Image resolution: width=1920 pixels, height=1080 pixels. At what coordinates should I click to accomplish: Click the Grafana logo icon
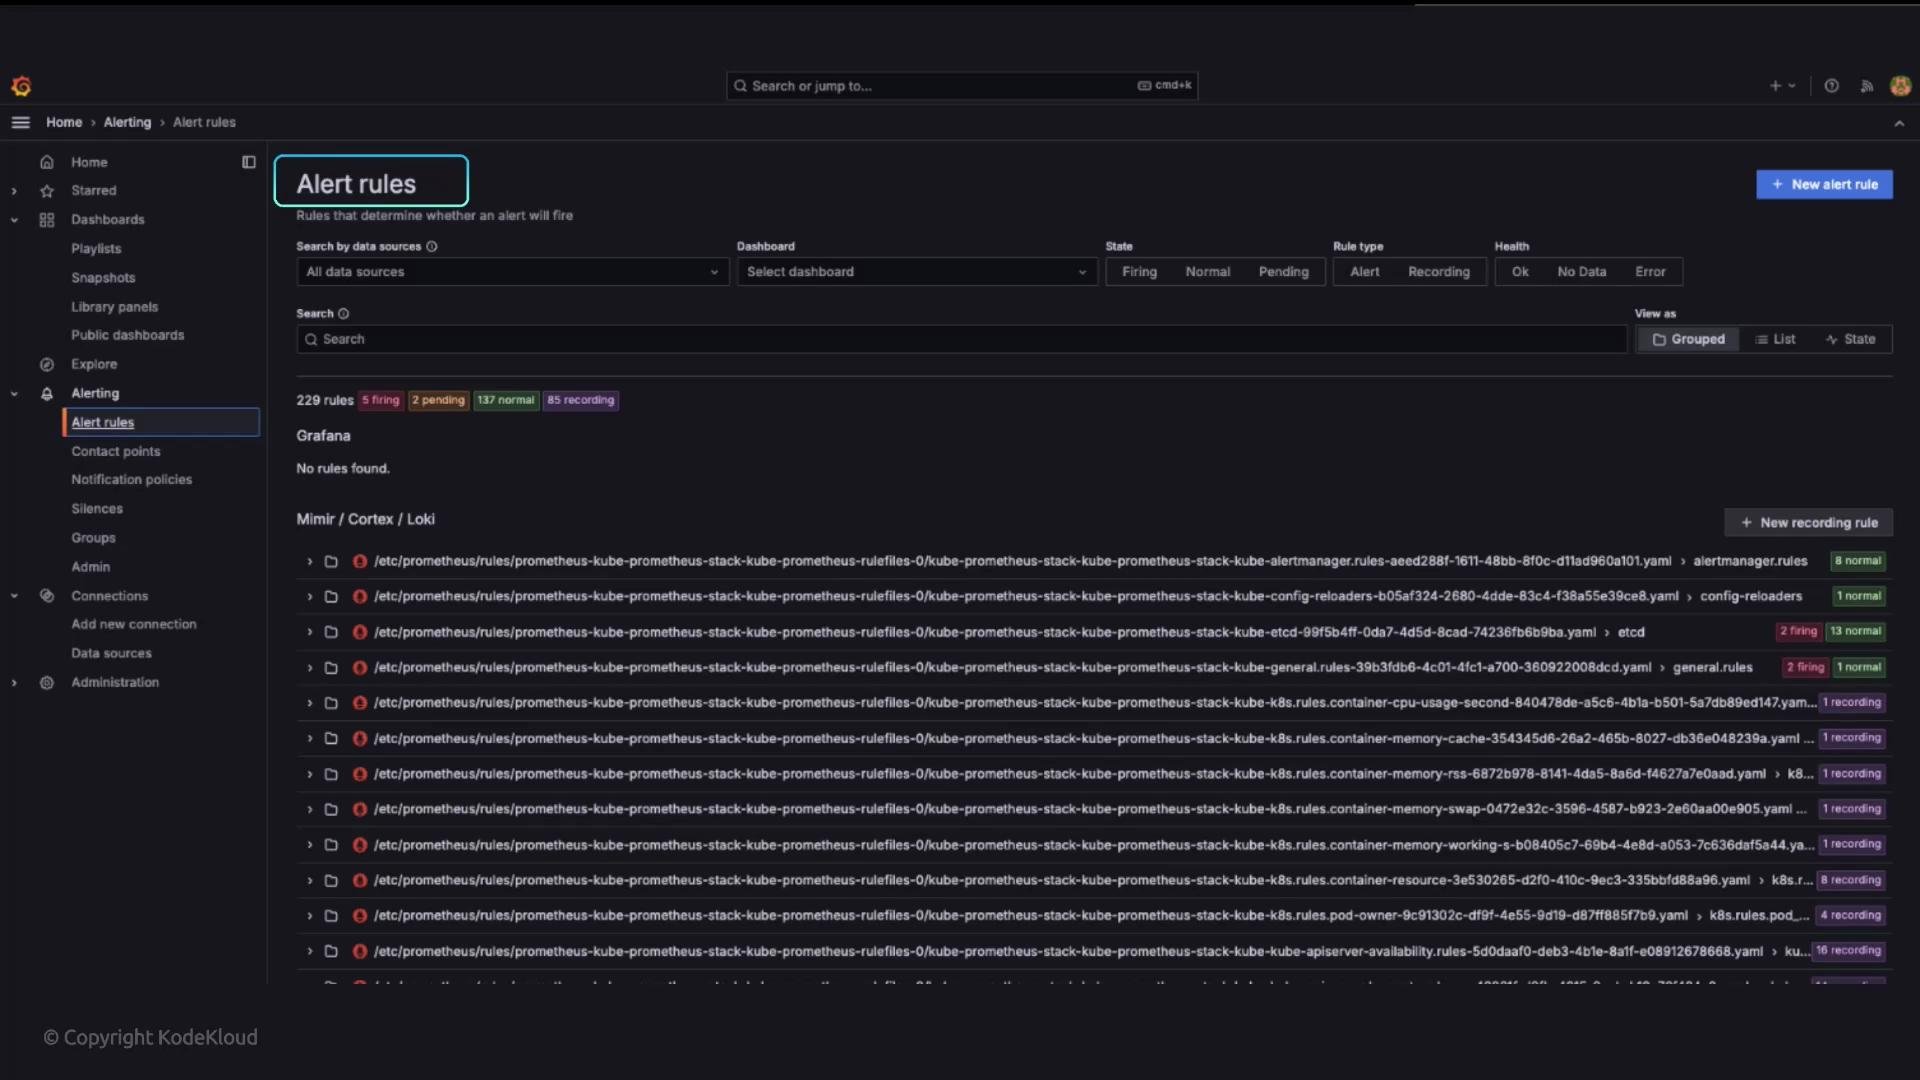(21, 86)
